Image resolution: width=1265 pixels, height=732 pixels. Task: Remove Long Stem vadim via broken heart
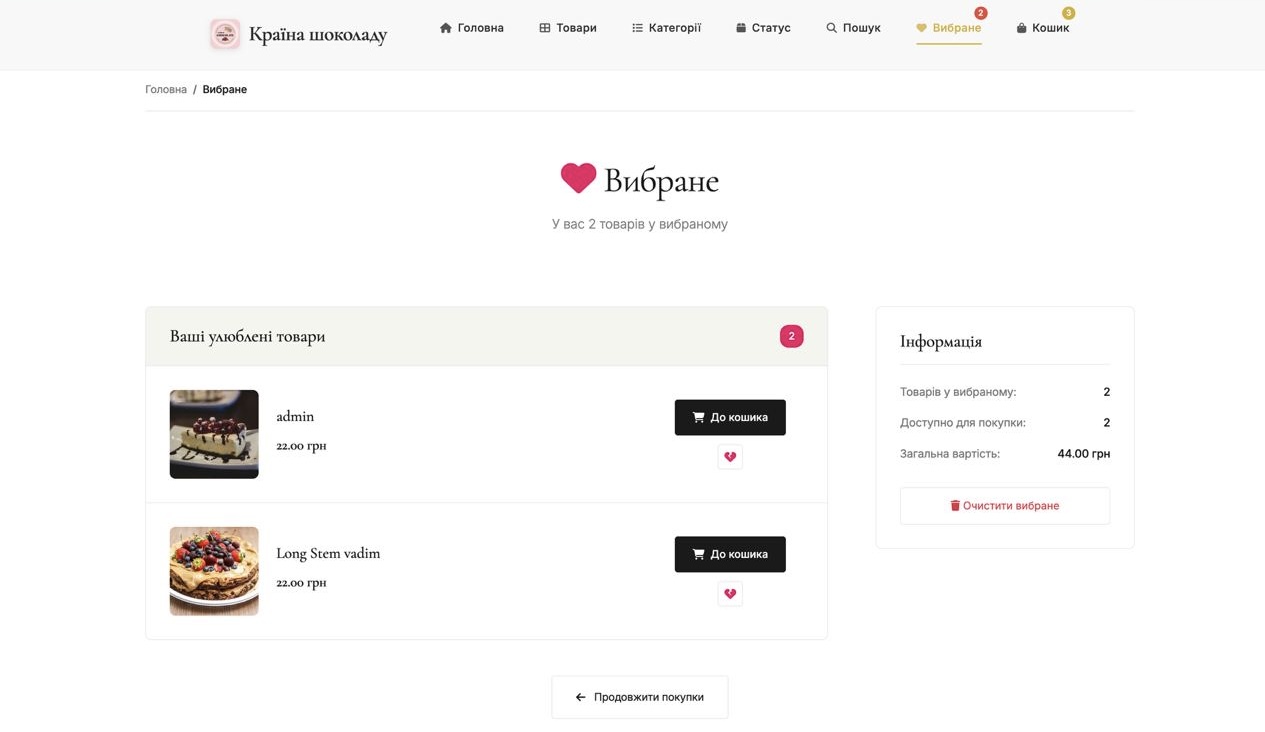(730, 594)
